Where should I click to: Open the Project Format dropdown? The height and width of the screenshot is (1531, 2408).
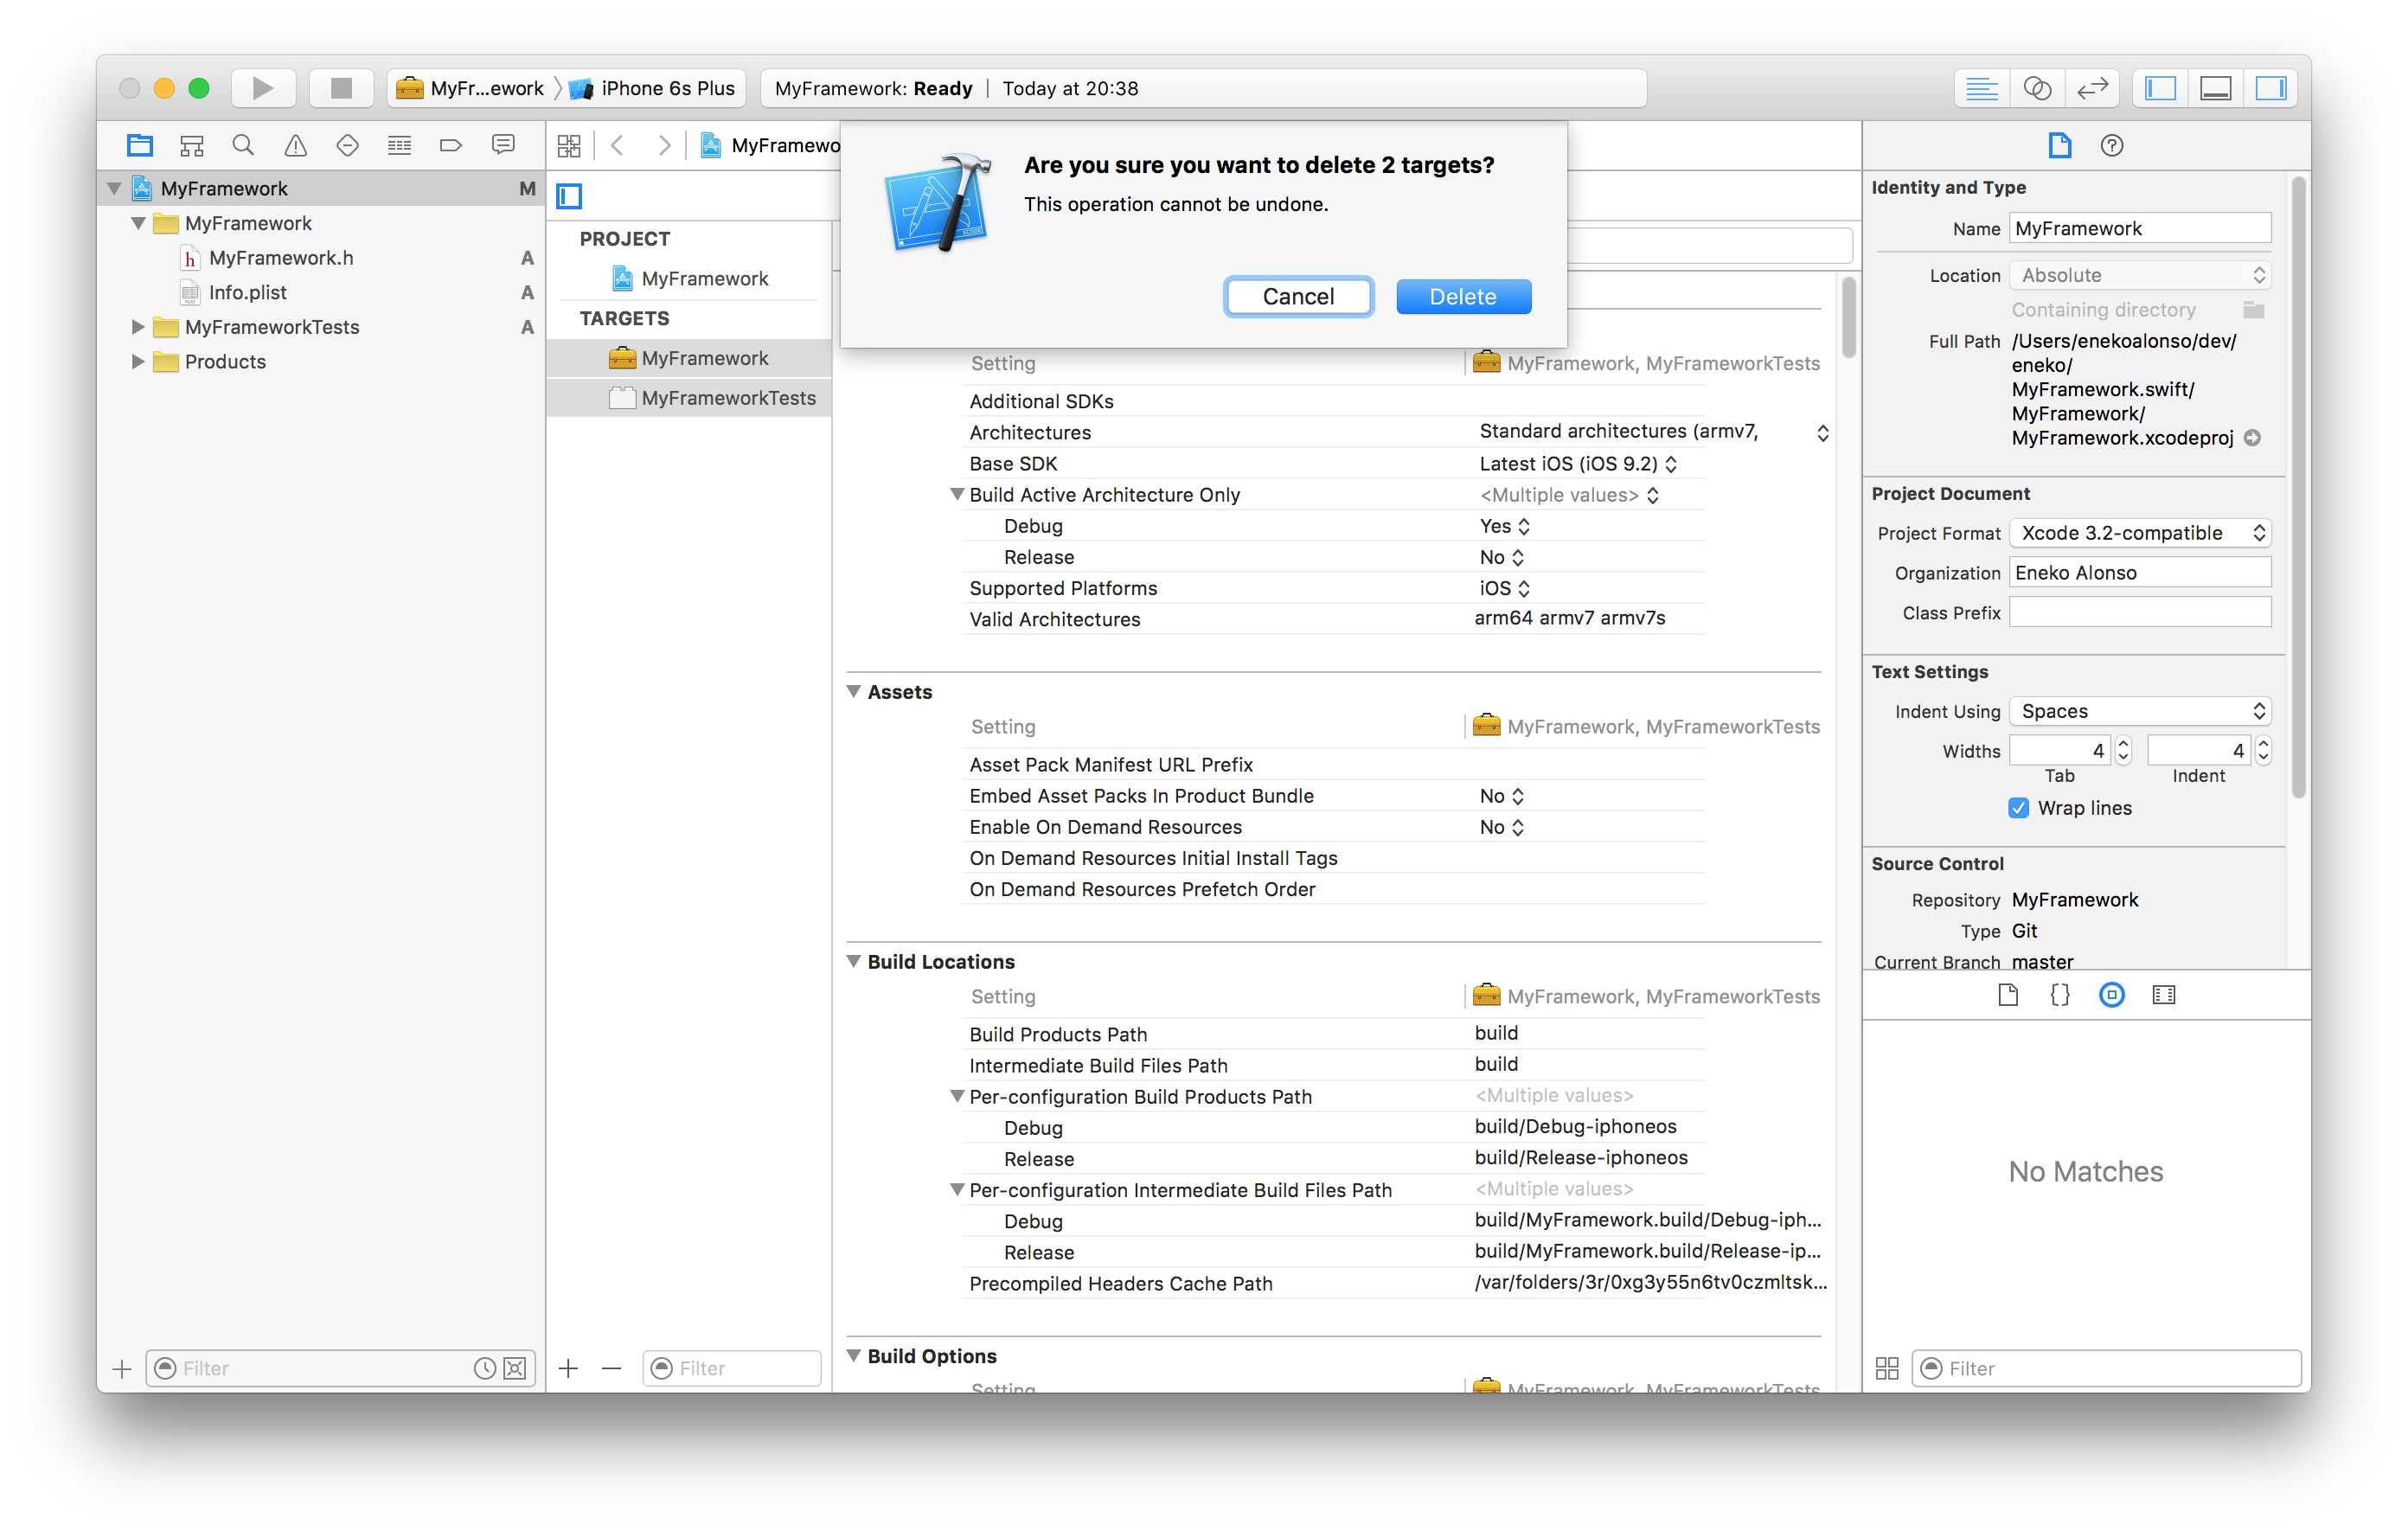[x=2140, y=533]
